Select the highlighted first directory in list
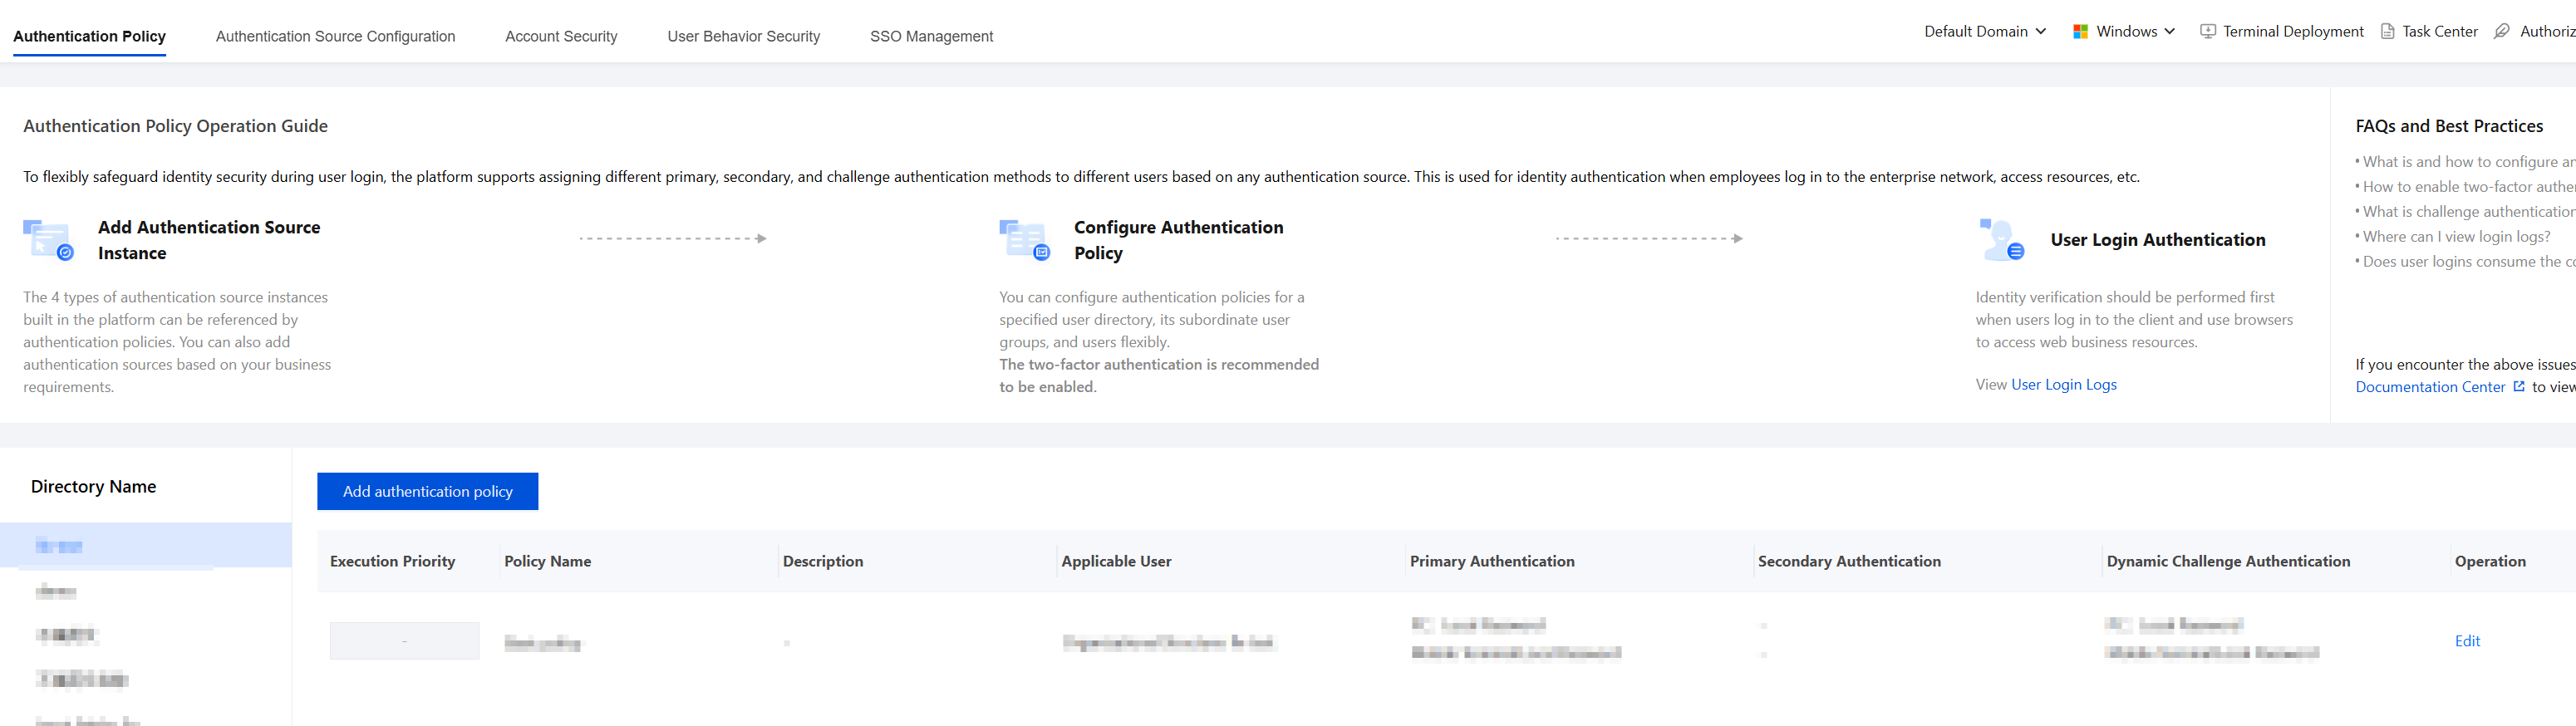 click(146, 545)
